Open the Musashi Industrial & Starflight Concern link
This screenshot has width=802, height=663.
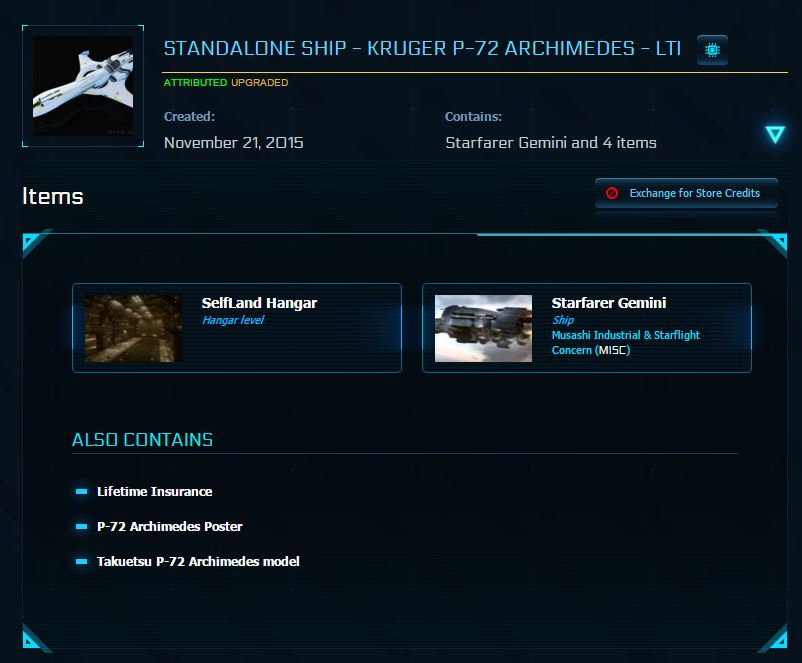tap(626, 343)
